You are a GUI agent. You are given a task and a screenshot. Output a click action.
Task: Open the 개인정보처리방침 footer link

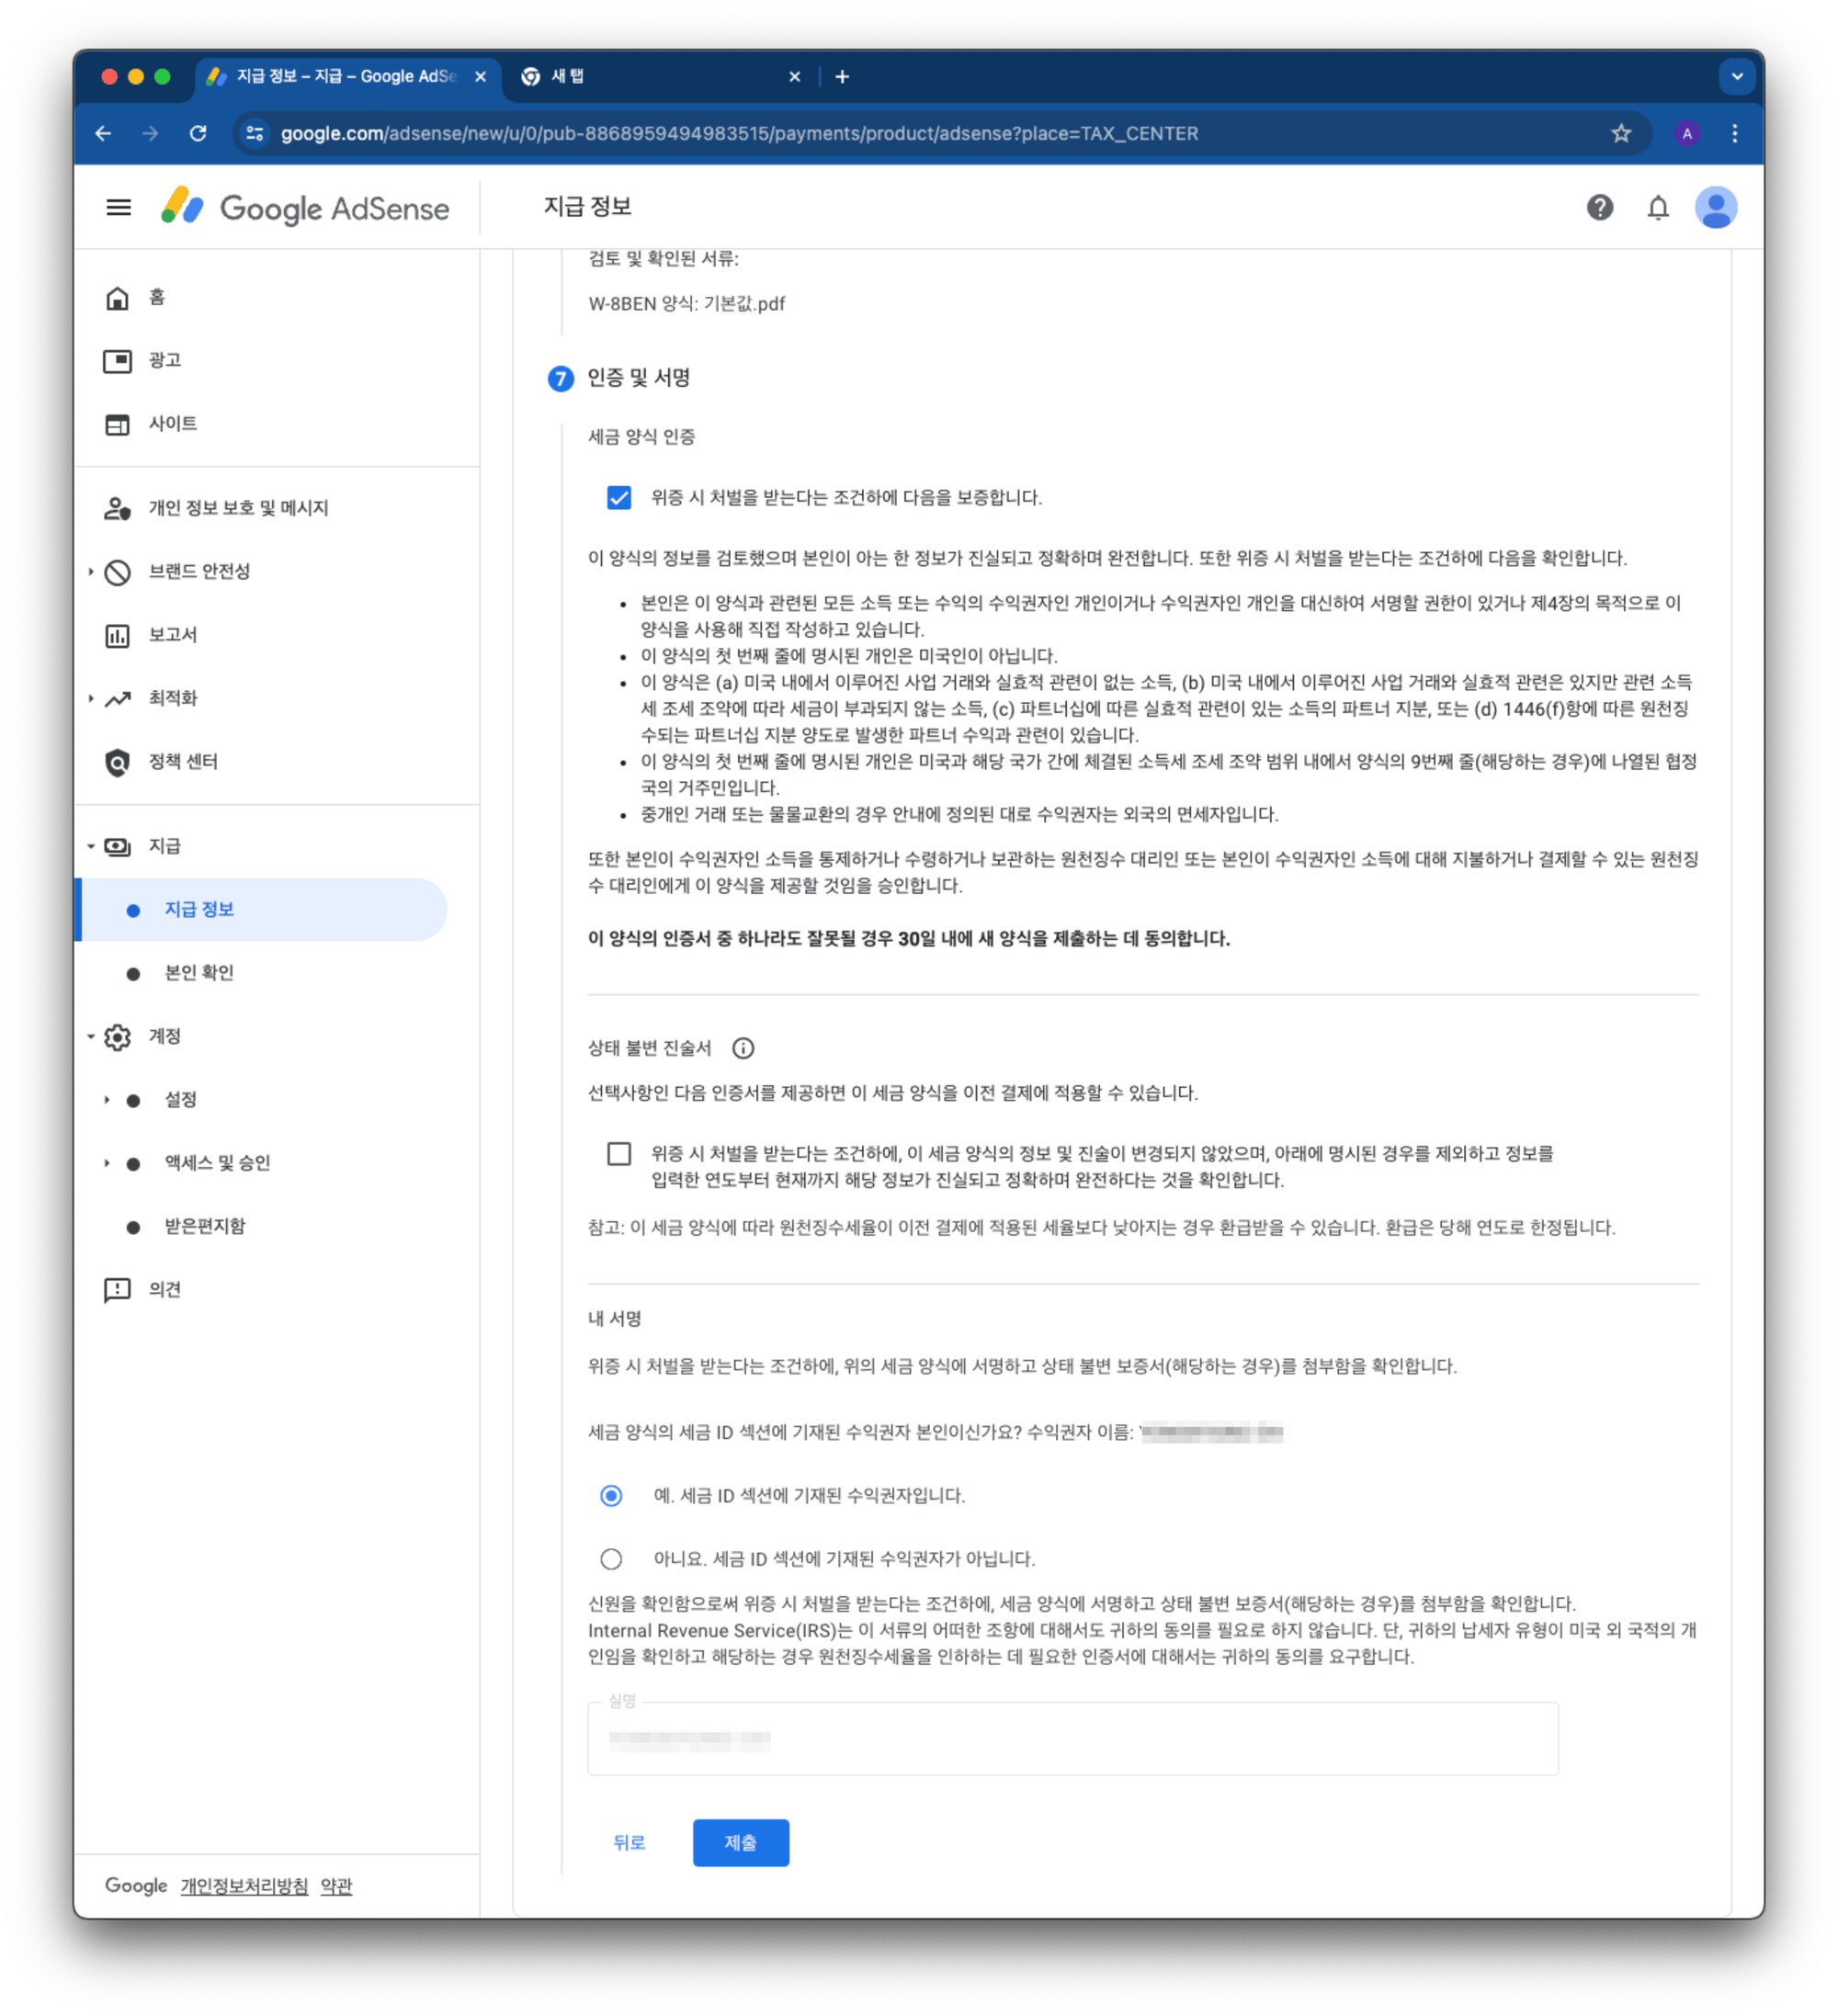(244, 1885)
